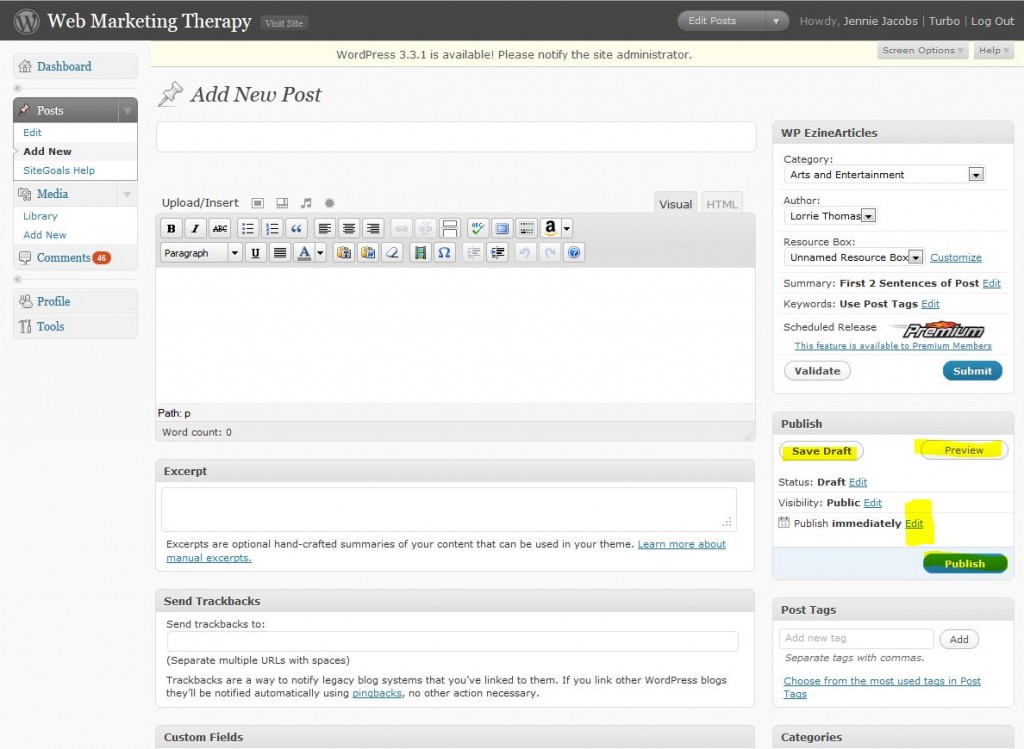This screenshot has width=1024, height=749.
Task: Run the spellchecker tool
Action: (477, 229)
